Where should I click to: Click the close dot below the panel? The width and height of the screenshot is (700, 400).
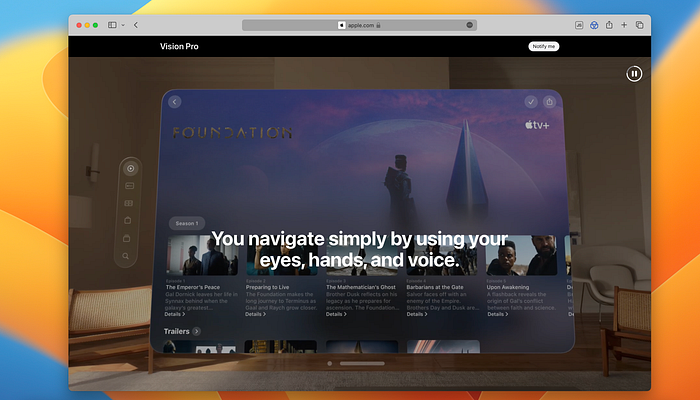click(329, 363)
